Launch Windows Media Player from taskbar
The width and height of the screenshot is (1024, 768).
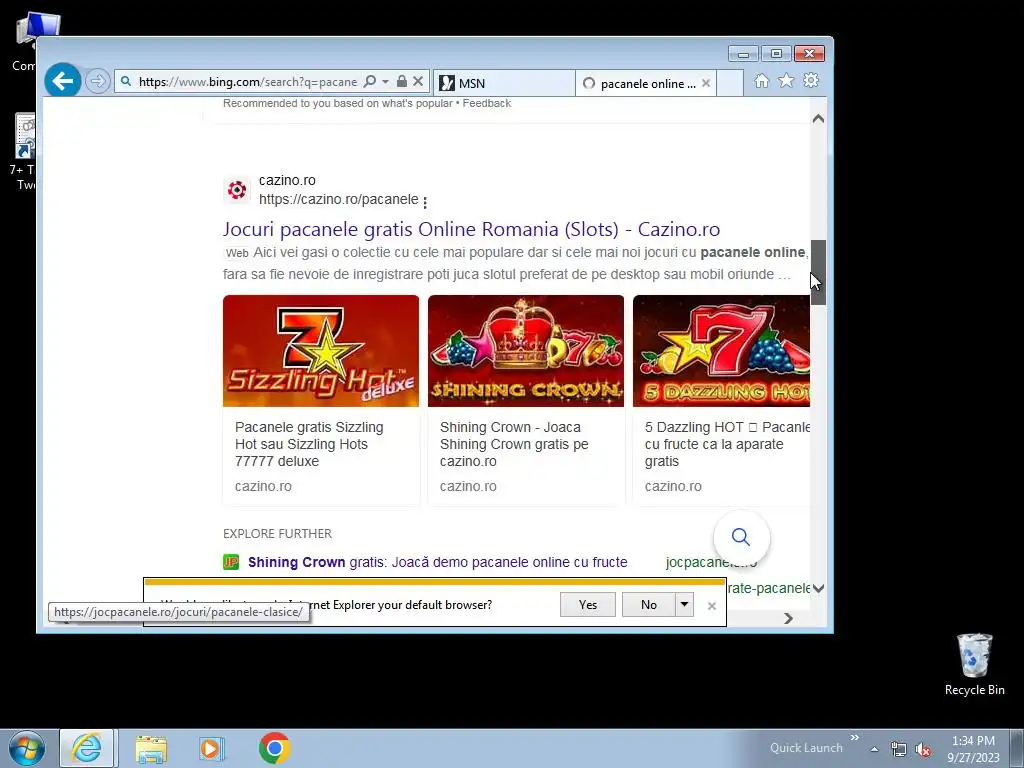211,748
